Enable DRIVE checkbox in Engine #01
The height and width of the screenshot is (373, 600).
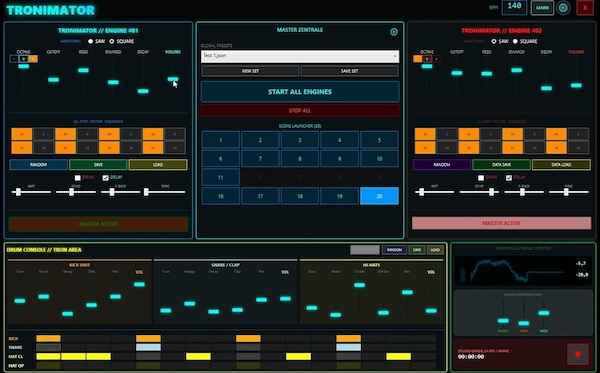click(78, 178)
